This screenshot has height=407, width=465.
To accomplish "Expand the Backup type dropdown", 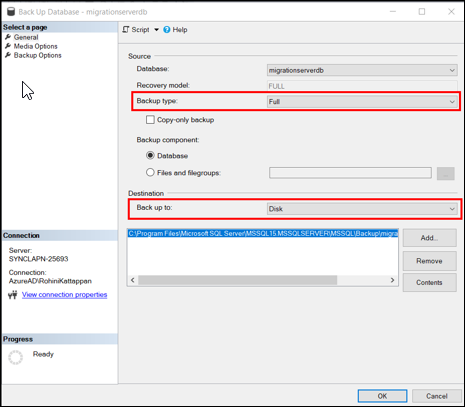I will pos(362,102).
